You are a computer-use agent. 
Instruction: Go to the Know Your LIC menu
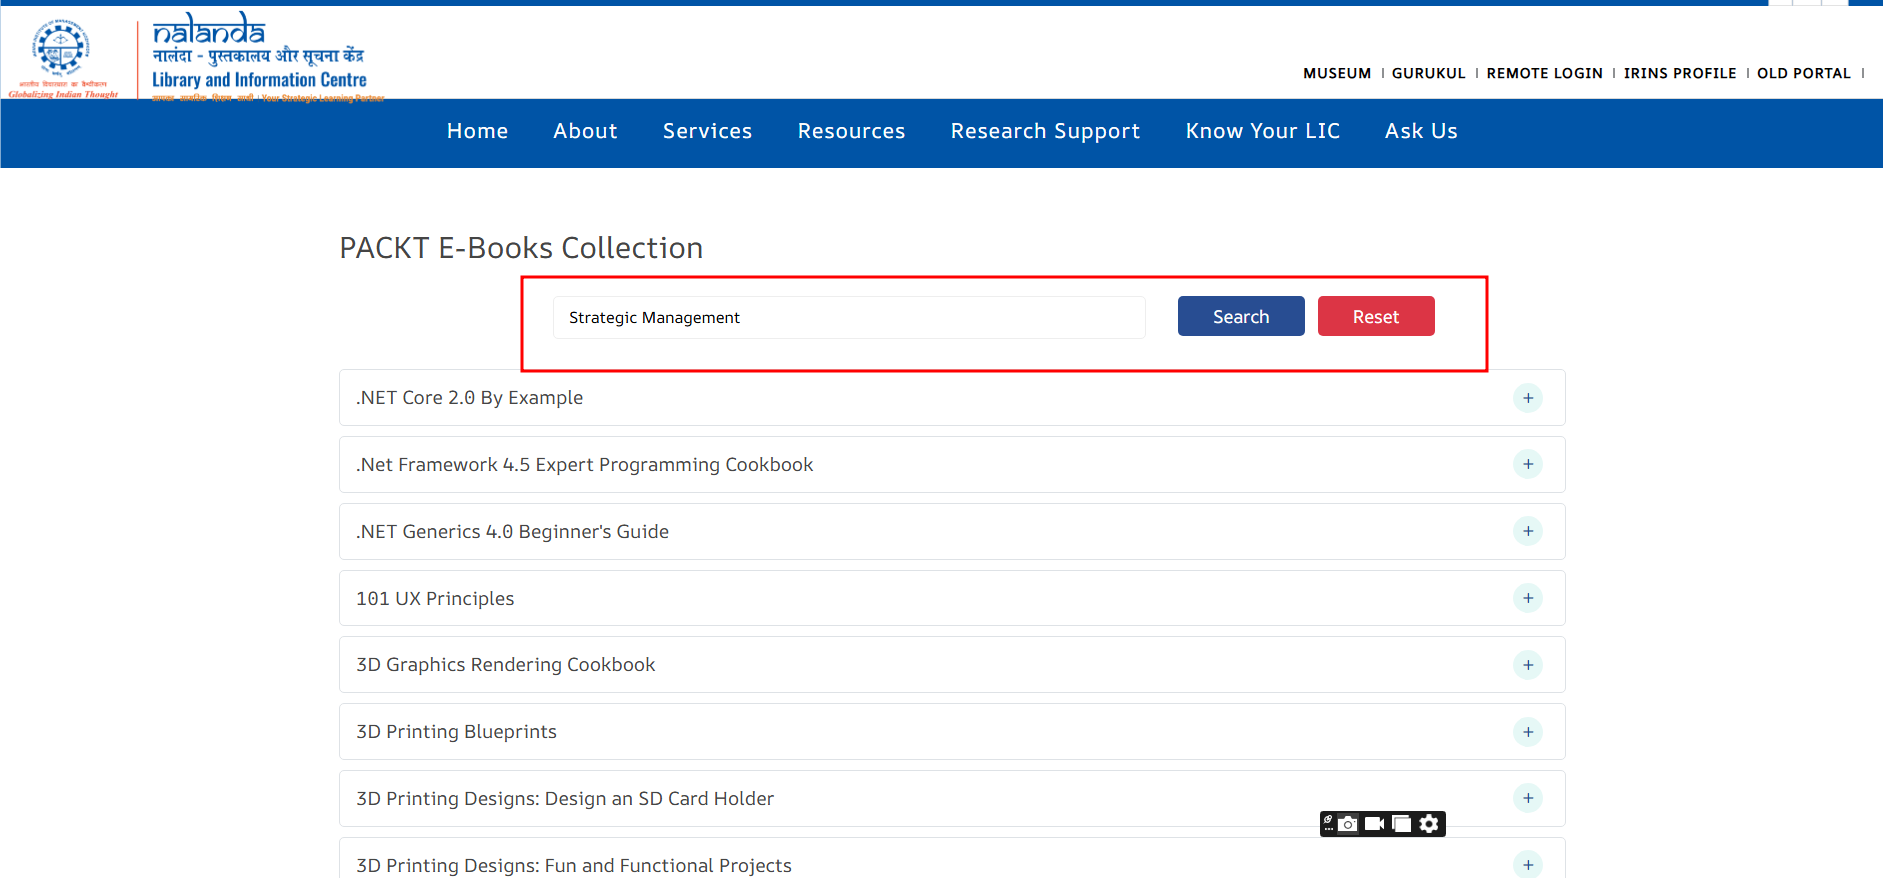click(1262, 131)
